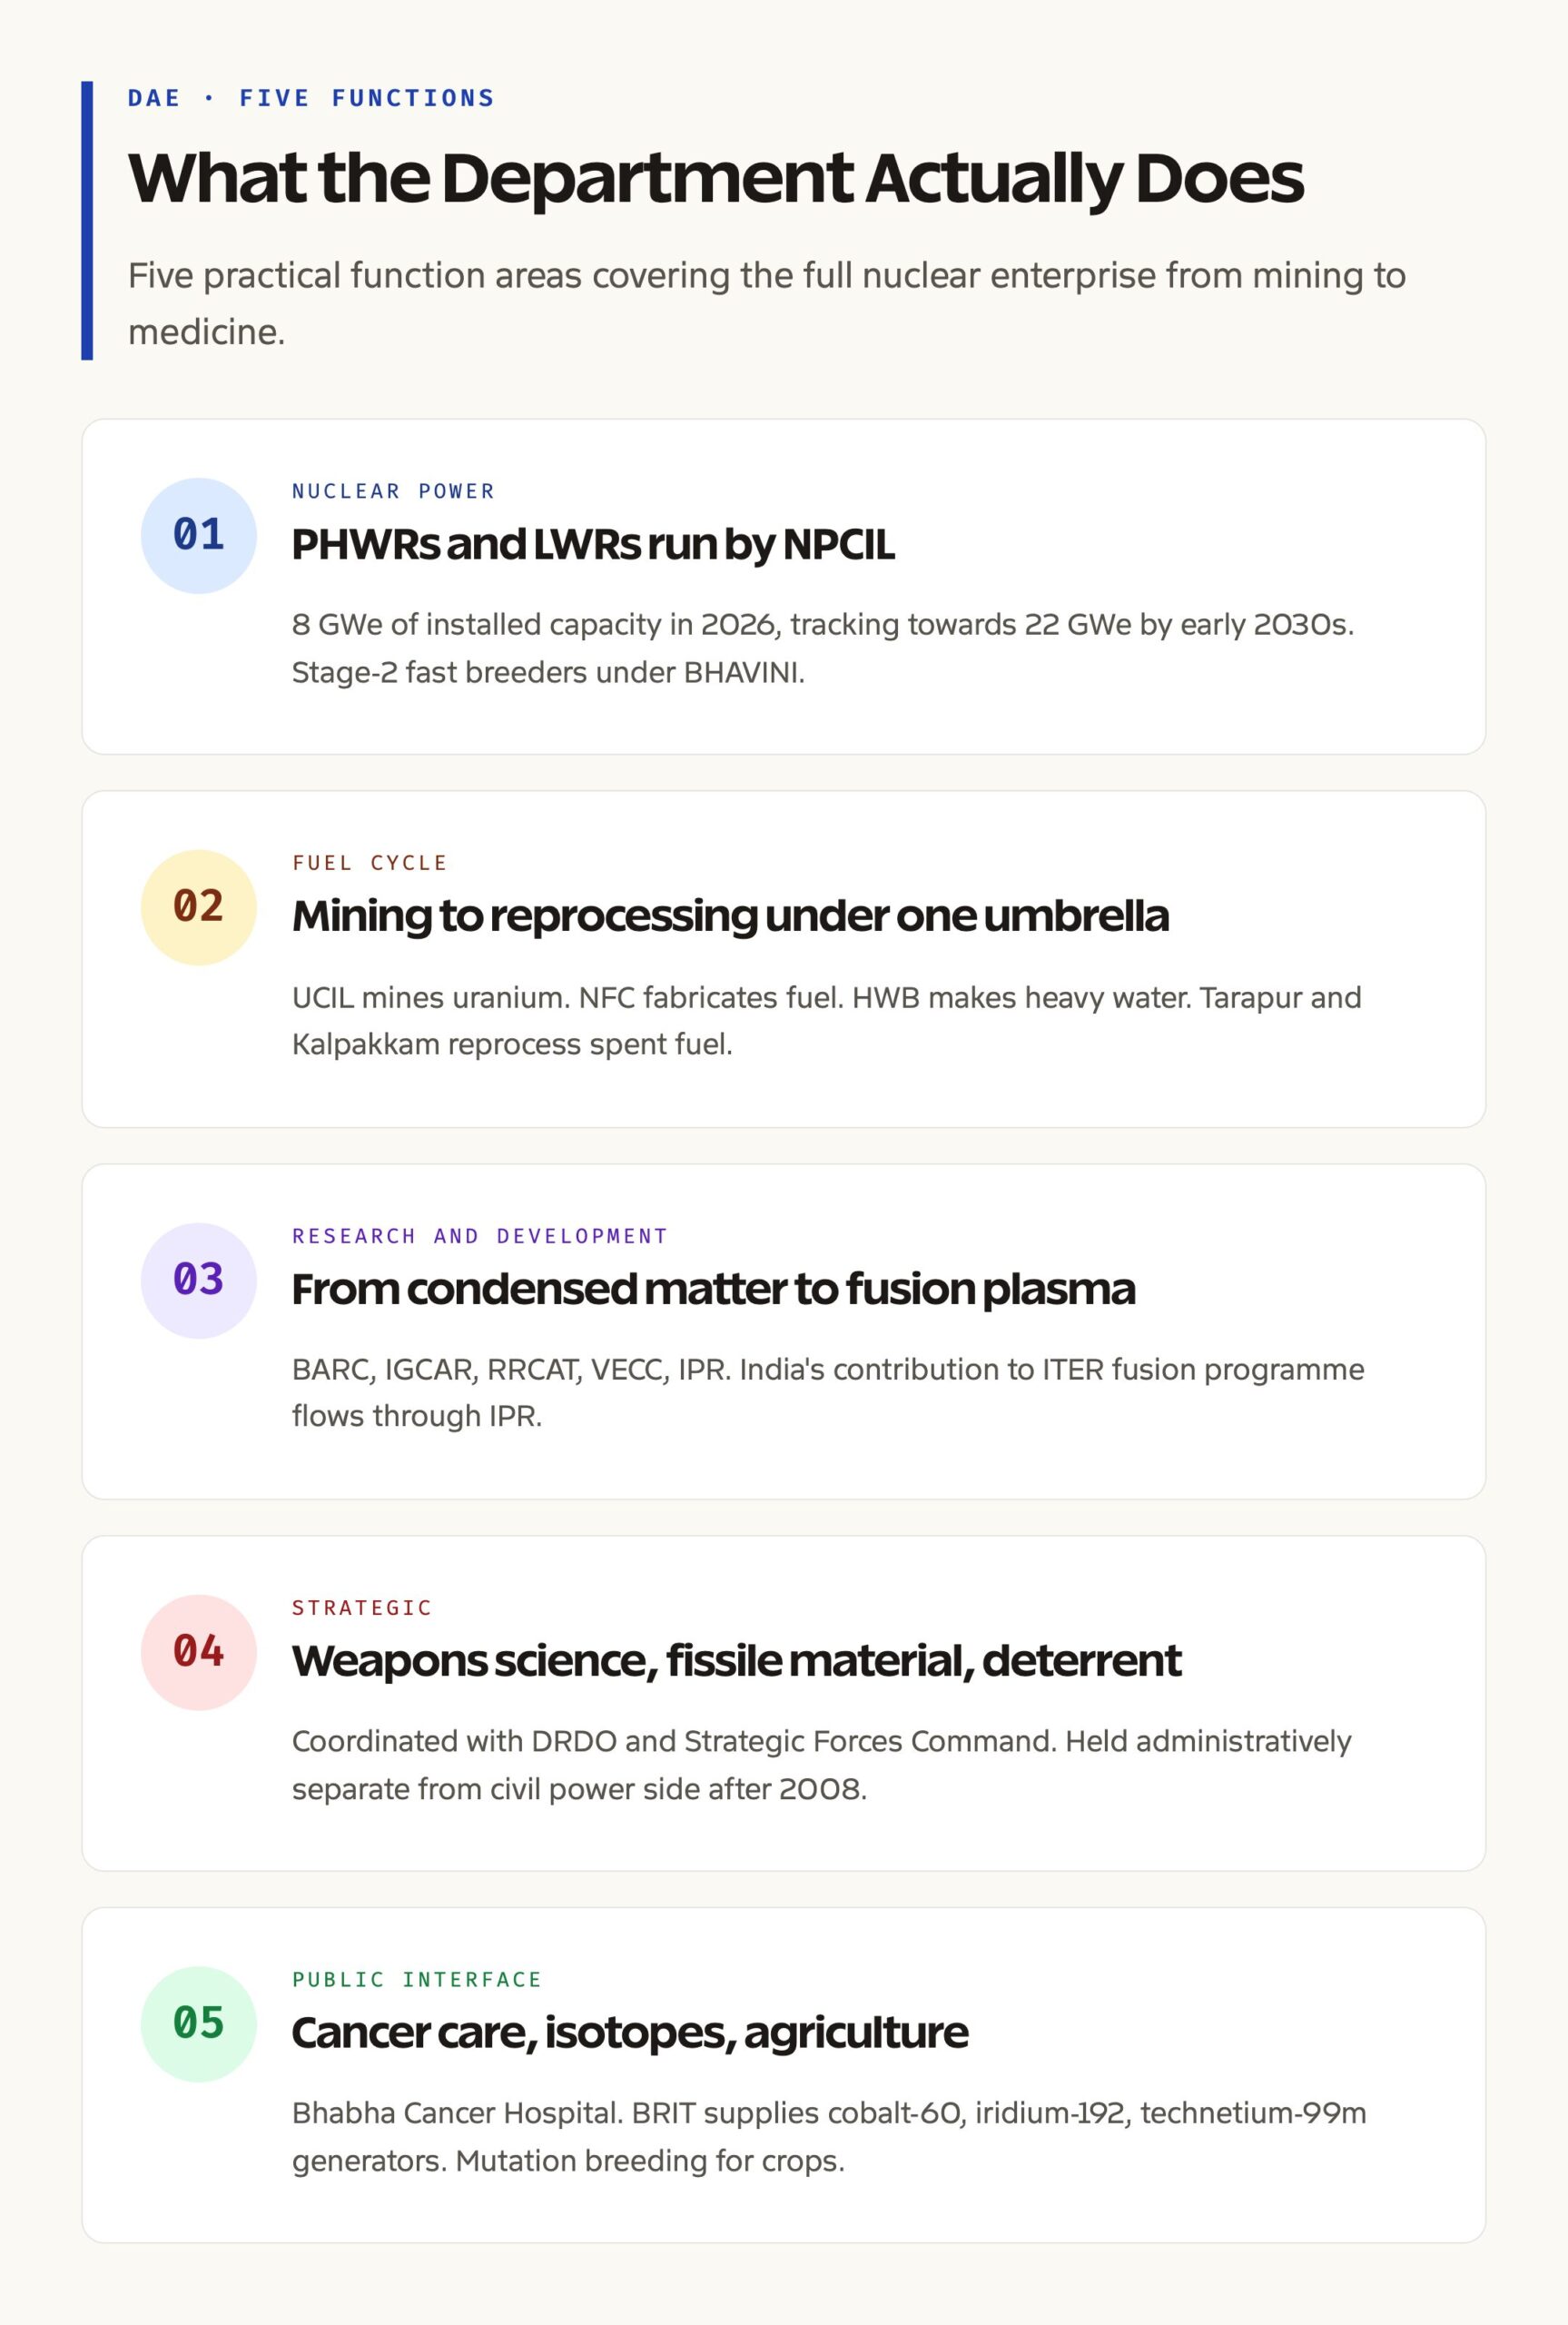Image resolution: width=1568 pixels, height=2325 pixels.
Task: Click the green 05 circle badge
Action: 199,2025
